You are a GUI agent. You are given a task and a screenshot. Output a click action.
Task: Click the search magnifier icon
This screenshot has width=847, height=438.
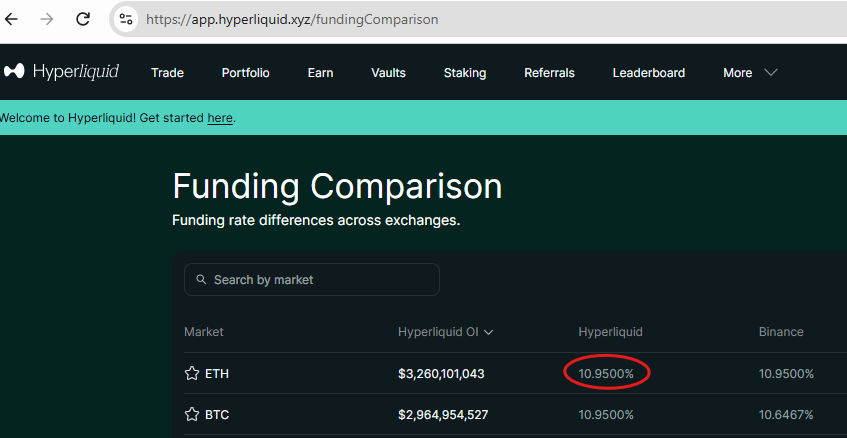(201, 279)
